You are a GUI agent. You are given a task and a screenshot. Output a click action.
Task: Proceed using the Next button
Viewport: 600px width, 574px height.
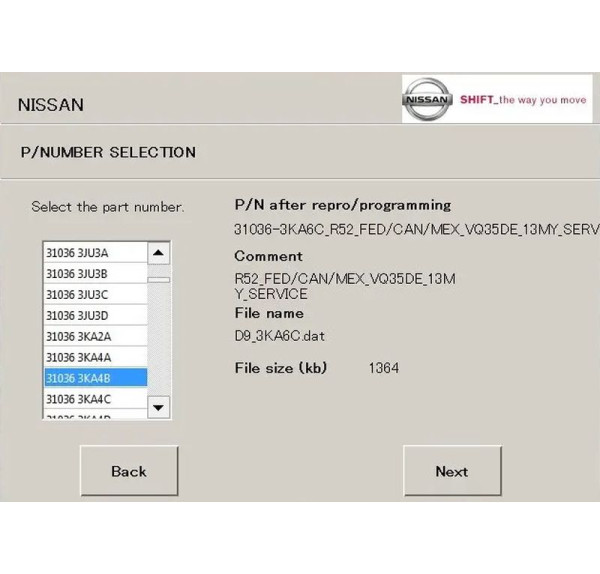pos(451,471)
